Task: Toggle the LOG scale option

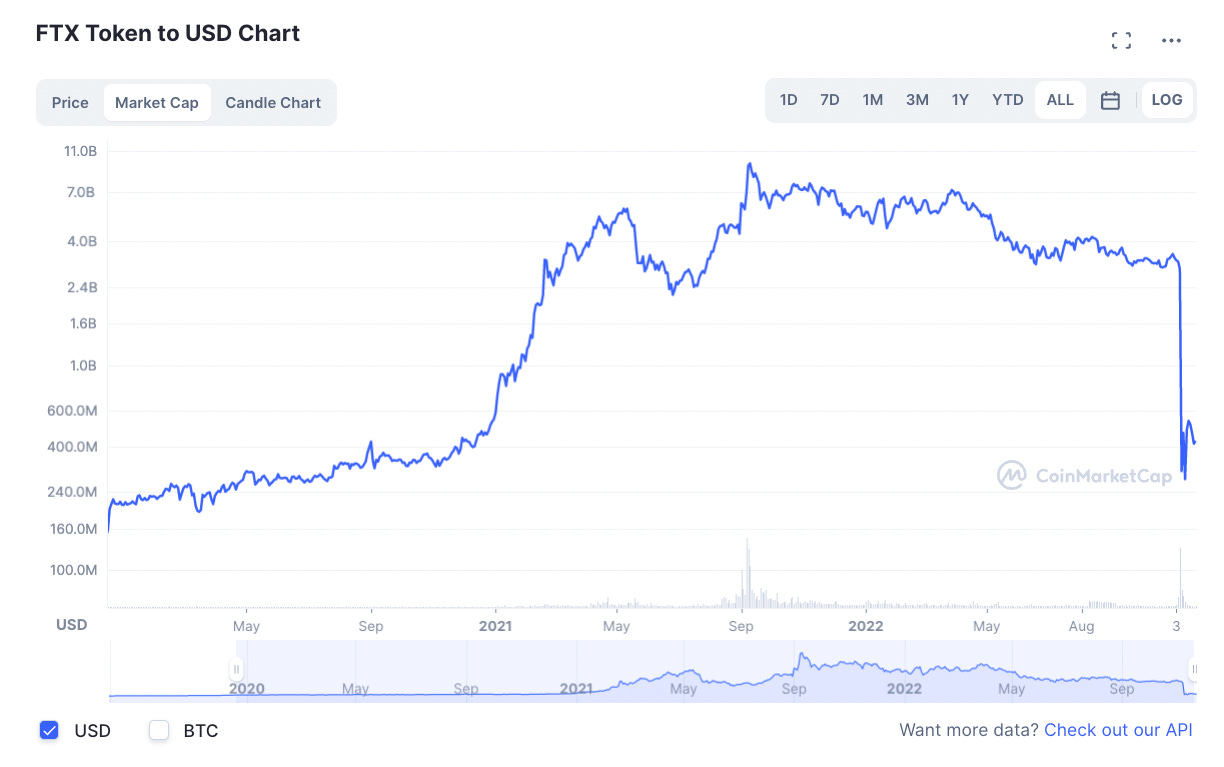Action: coord(1167,100)
